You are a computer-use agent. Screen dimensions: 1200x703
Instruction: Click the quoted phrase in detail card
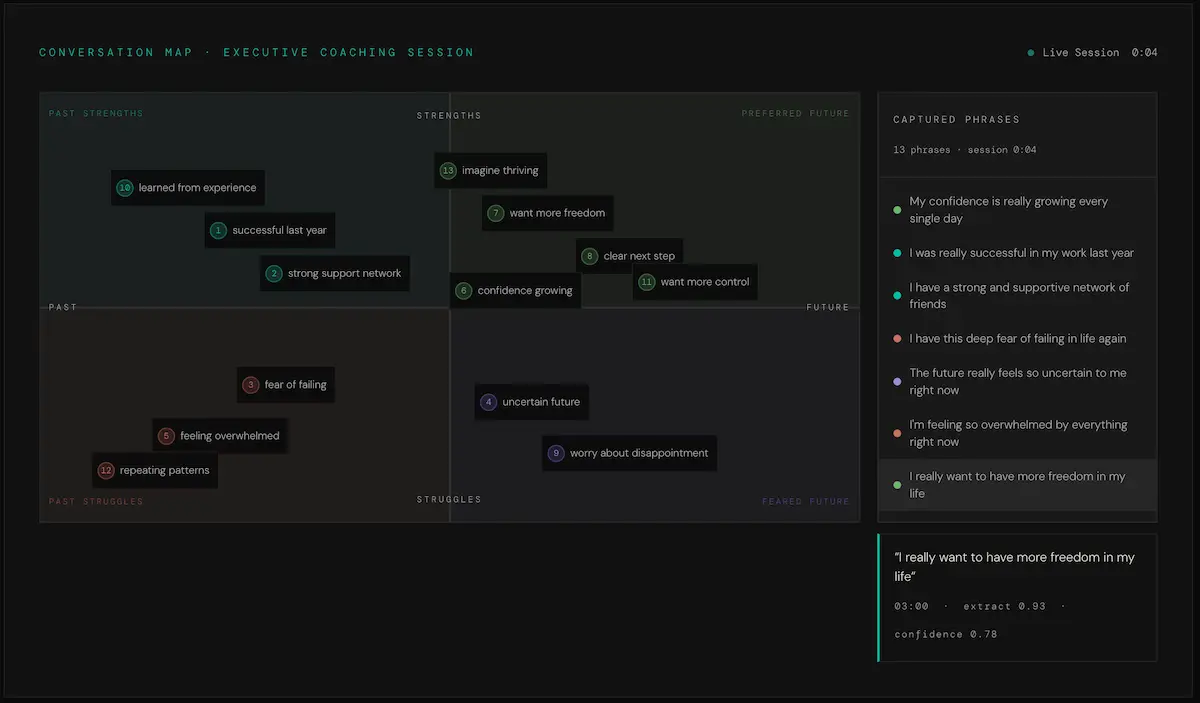click(1015, 567)
